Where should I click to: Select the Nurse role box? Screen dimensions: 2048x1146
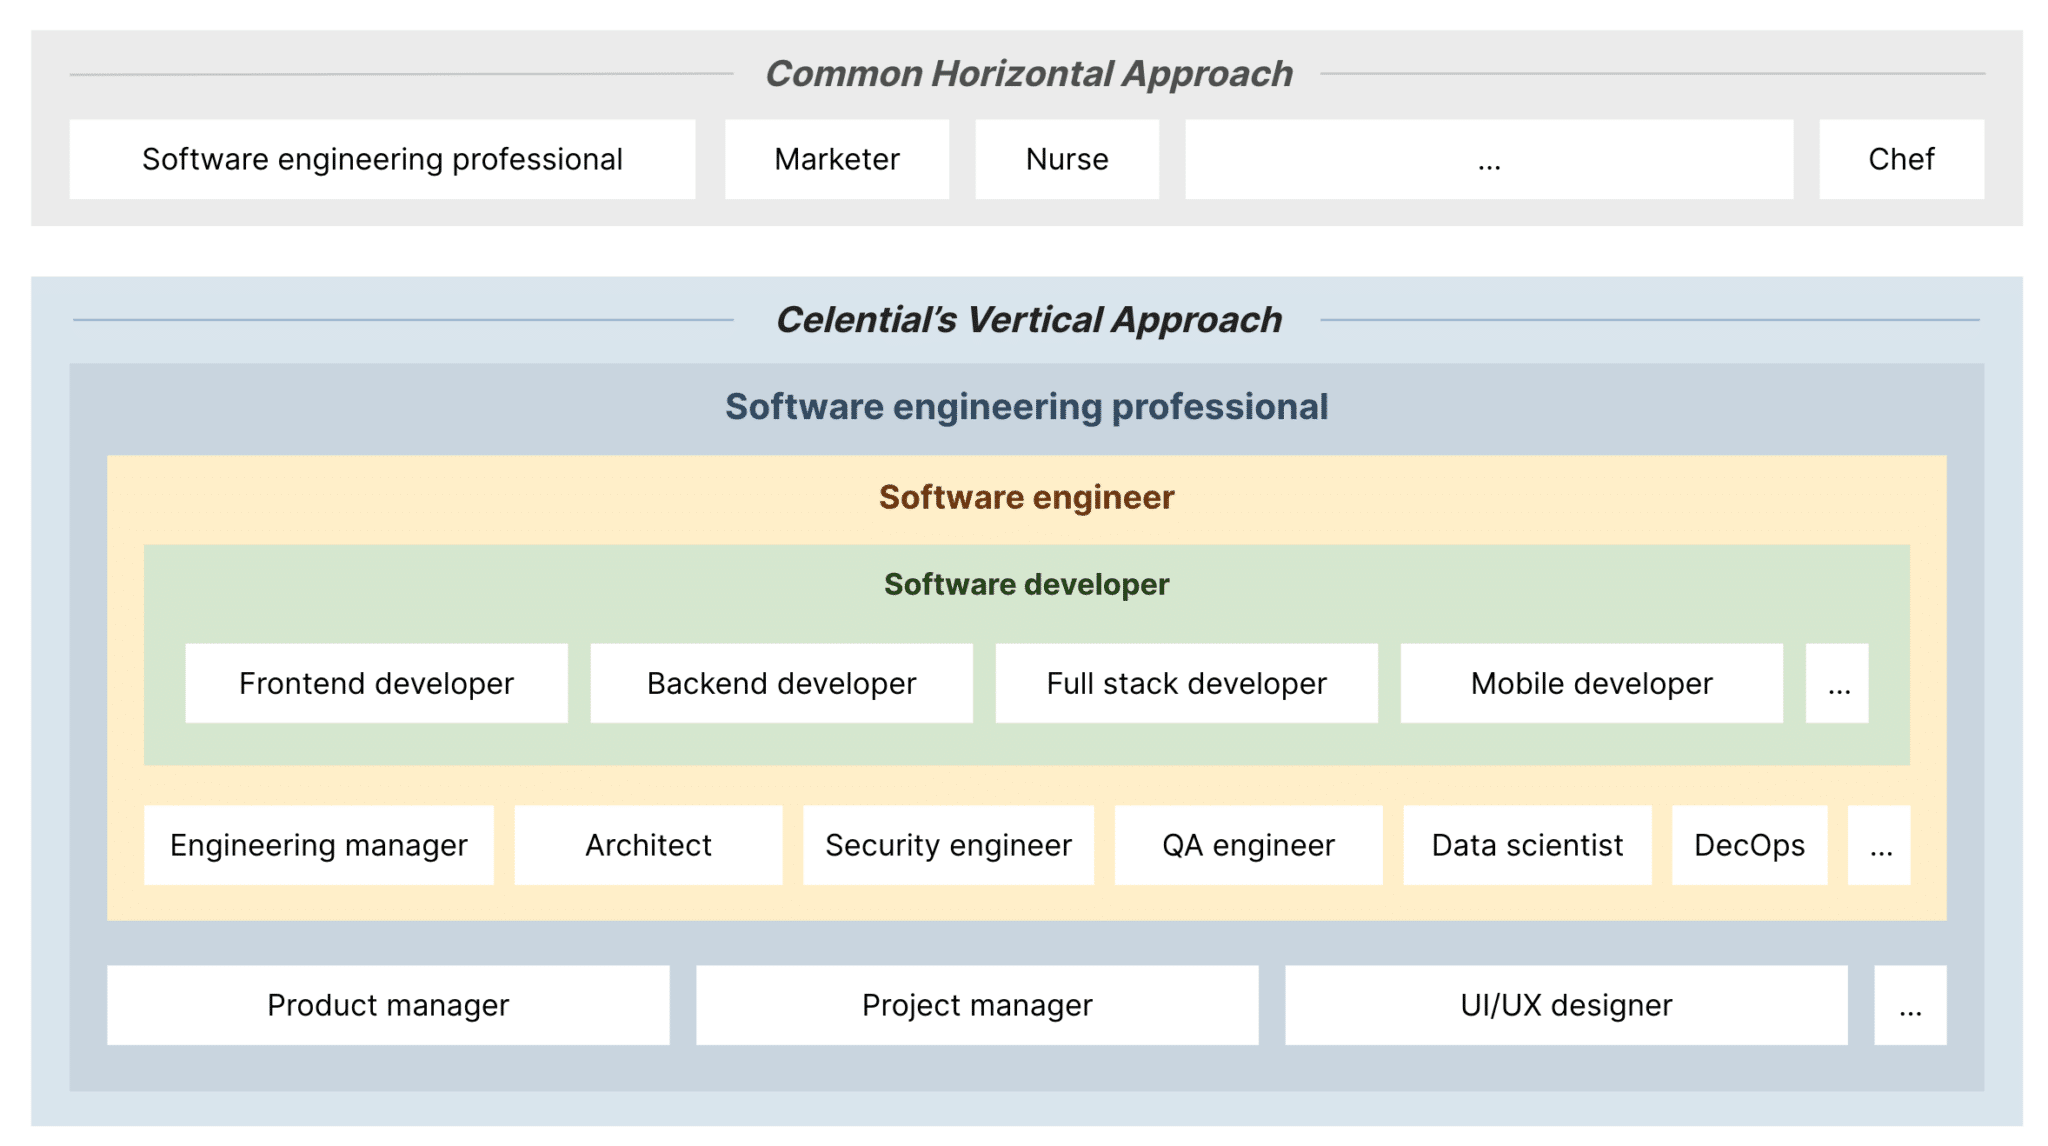click(1065, 158)
